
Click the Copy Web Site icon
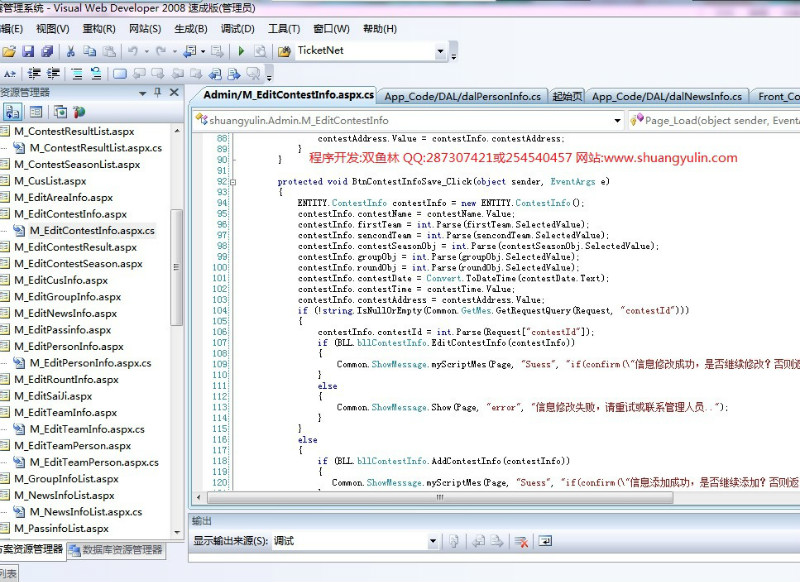pos(60,112)
